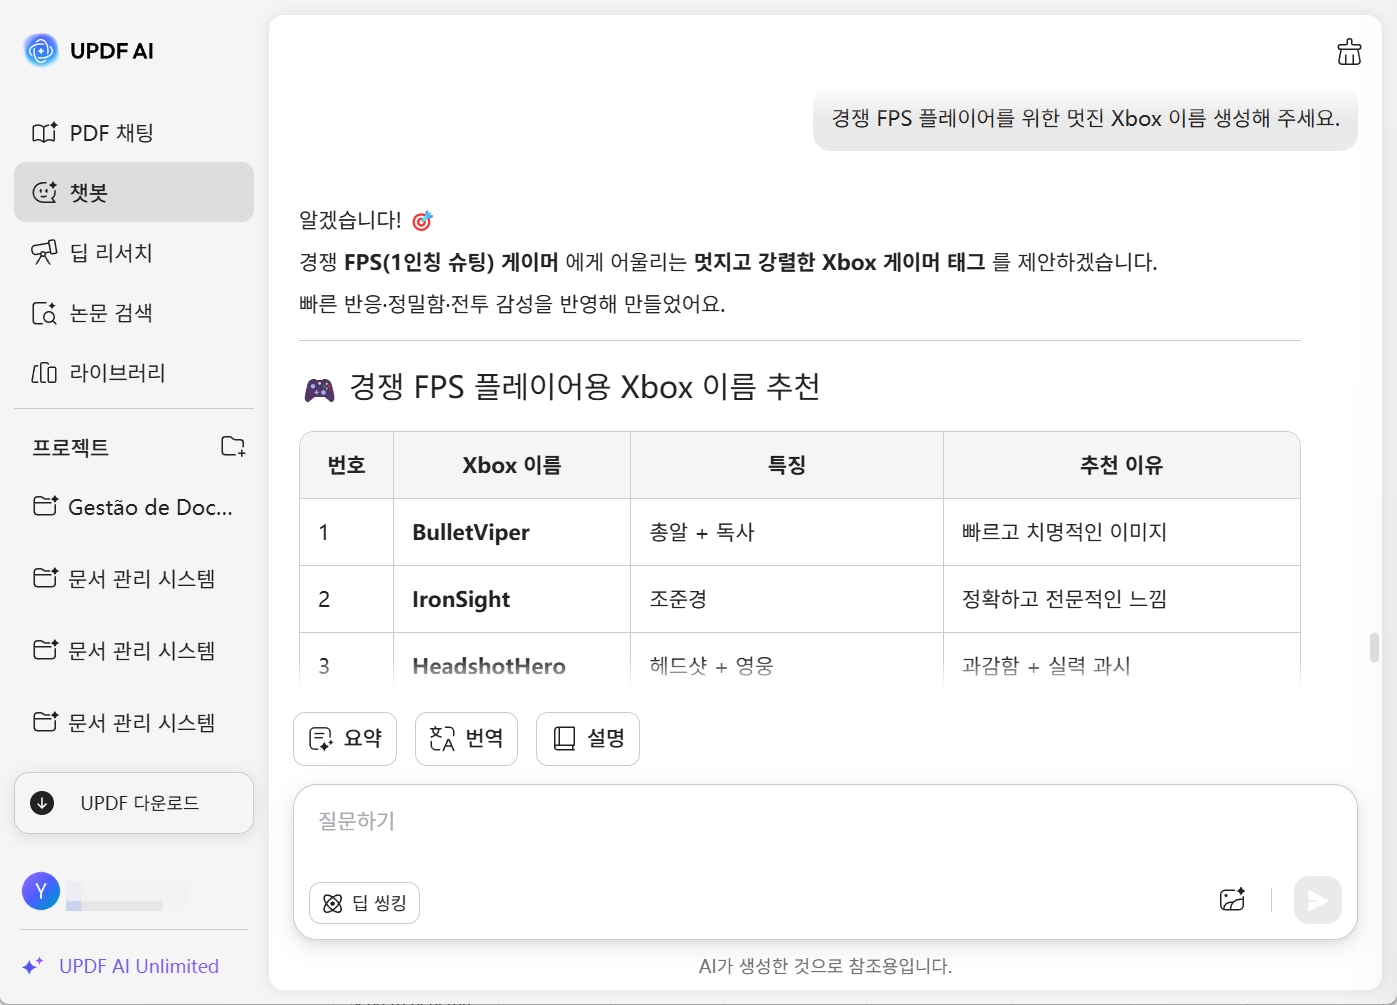Click the HeadshotHero name cell
1397x1005 pixels.
point(512,660)
